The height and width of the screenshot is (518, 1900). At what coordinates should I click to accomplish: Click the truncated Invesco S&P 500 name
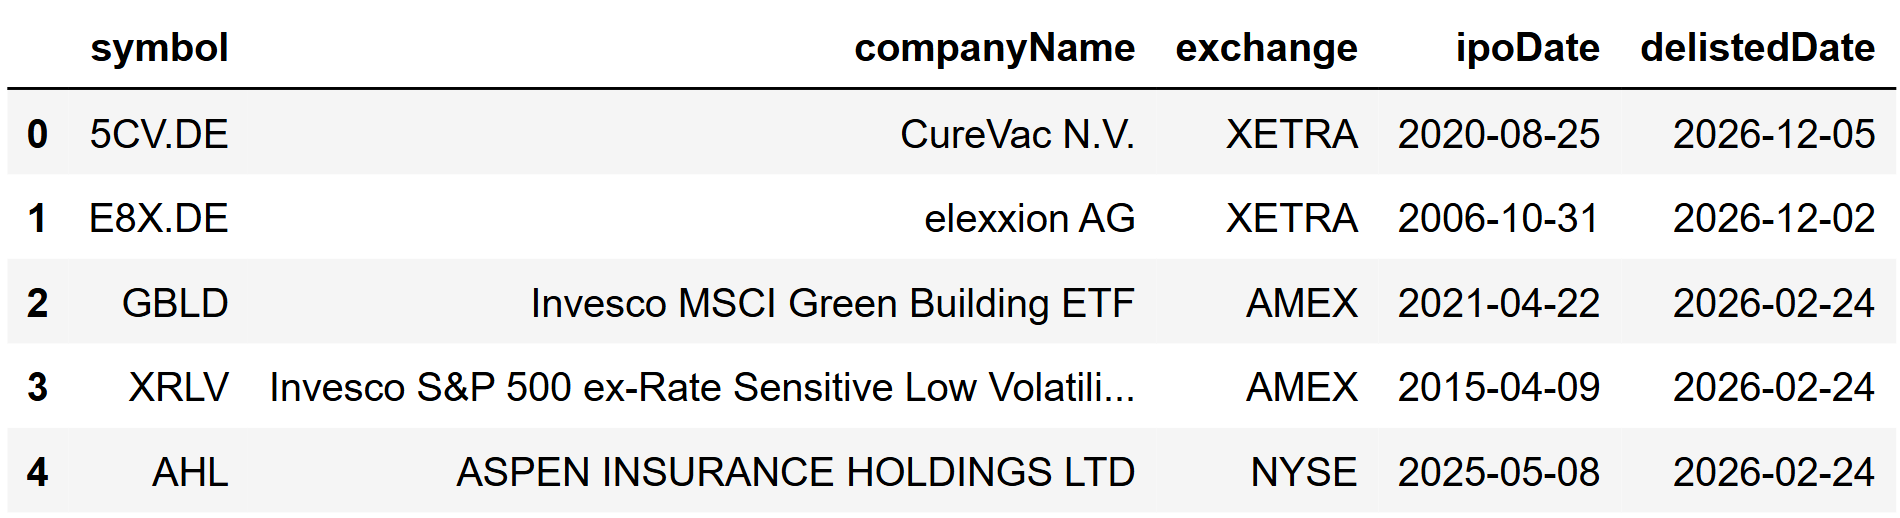(702, 387)
